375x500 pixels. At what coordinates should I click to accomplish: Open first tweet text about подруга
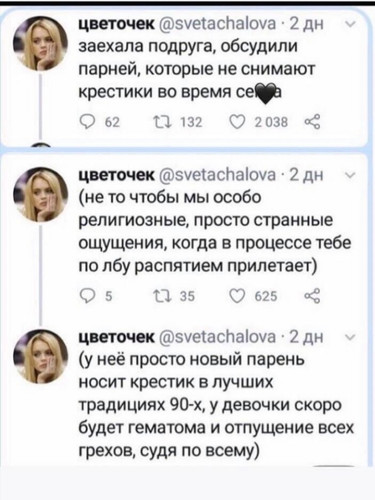(x=197, y=70)
